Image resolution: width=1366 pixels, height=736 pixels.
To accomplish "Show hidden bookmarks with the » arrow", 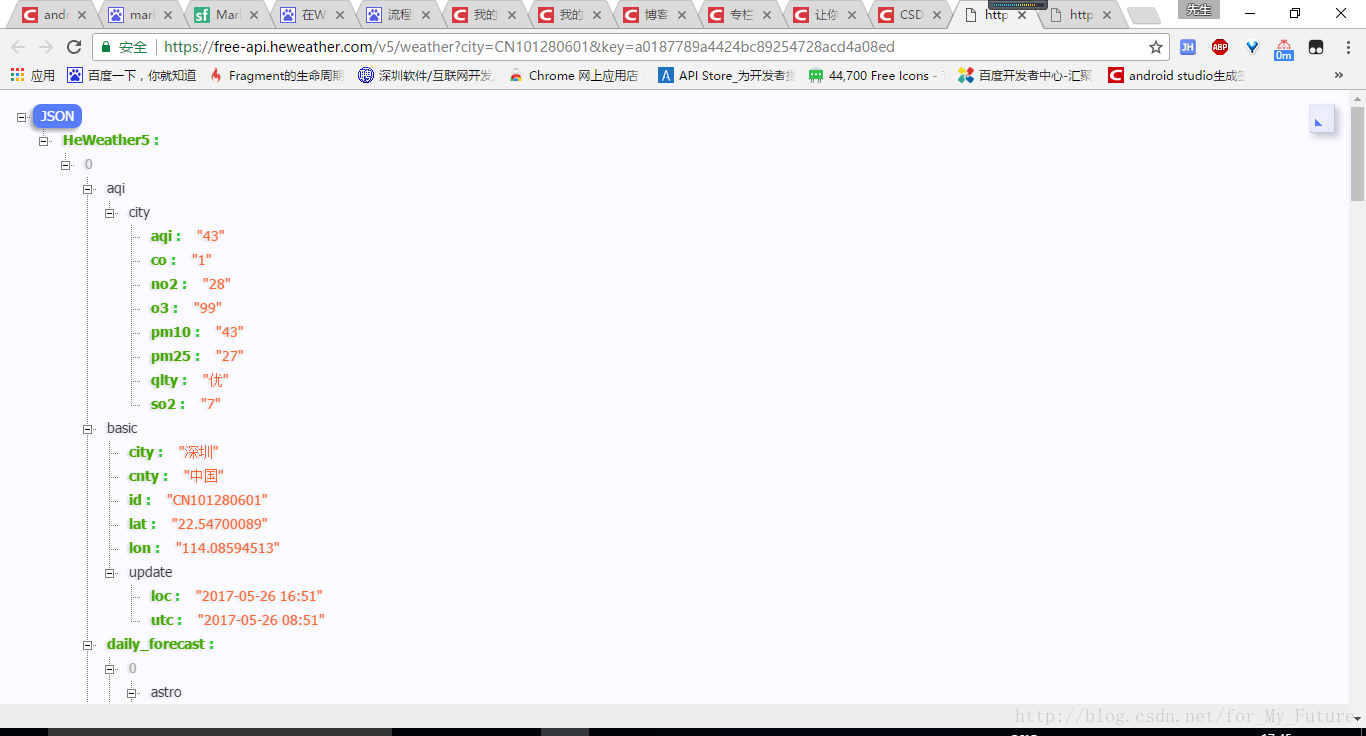I will pyautogui.click(x=1339, y=75).
